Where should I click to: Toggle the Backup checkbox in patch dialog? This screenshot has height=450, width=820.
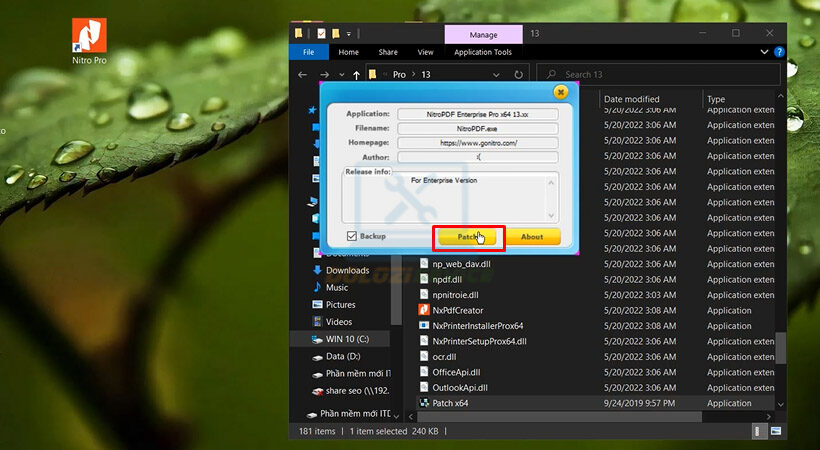[351, 236]
